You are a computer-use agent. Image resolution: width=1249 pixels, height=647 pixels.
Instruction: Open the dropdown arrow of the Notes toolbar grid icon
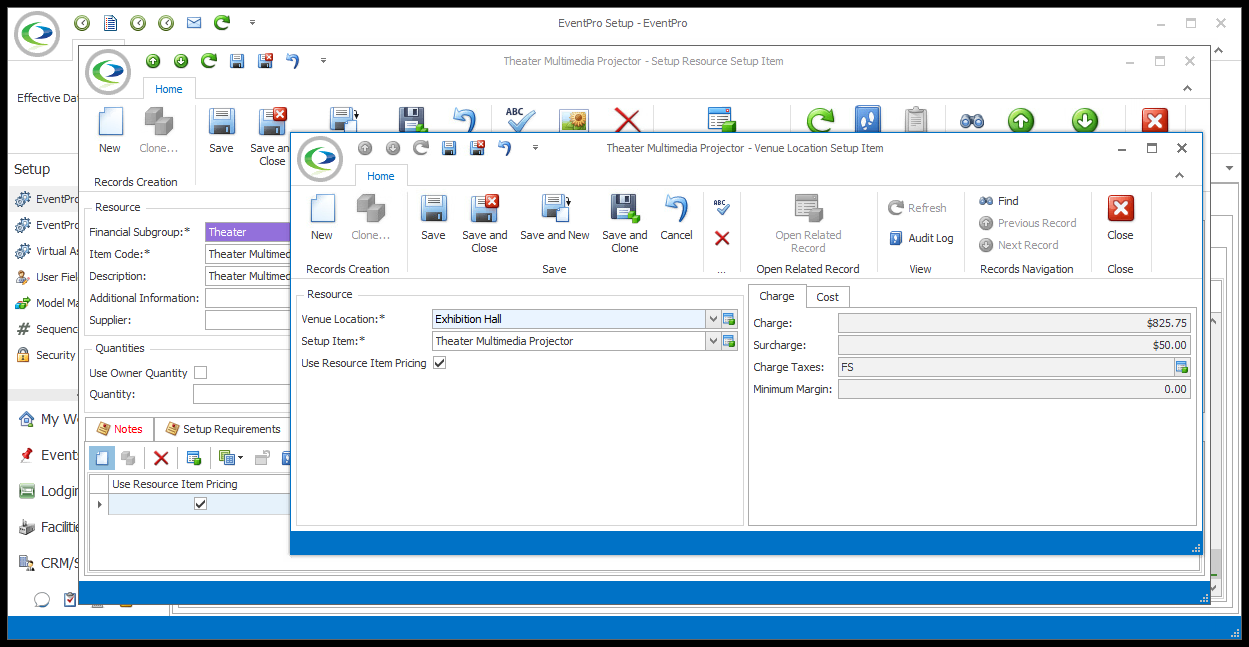(239, 458)
